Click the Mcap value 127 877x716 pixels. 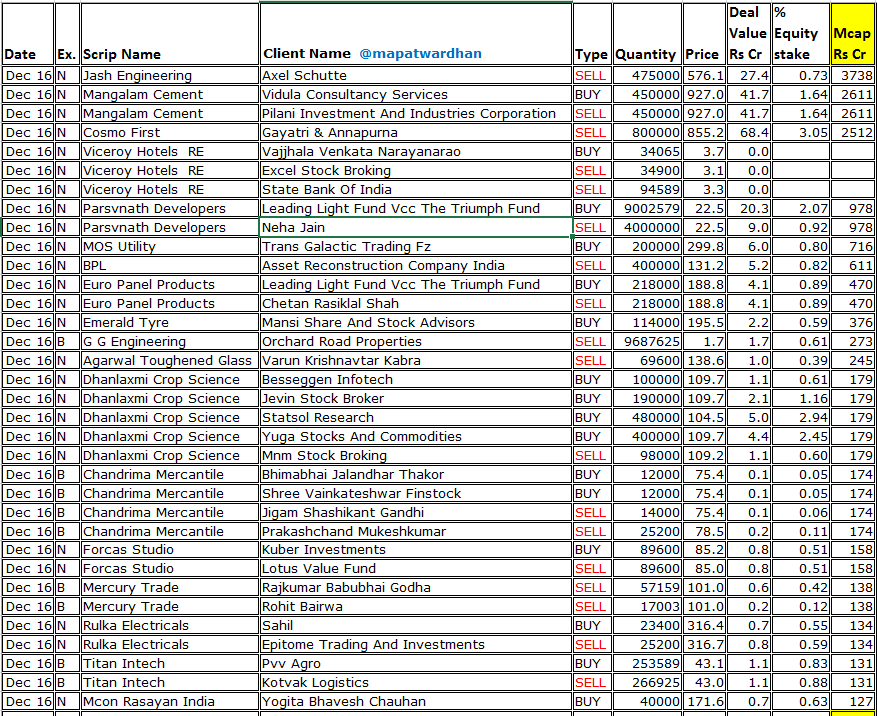click(x=852, y=702)
